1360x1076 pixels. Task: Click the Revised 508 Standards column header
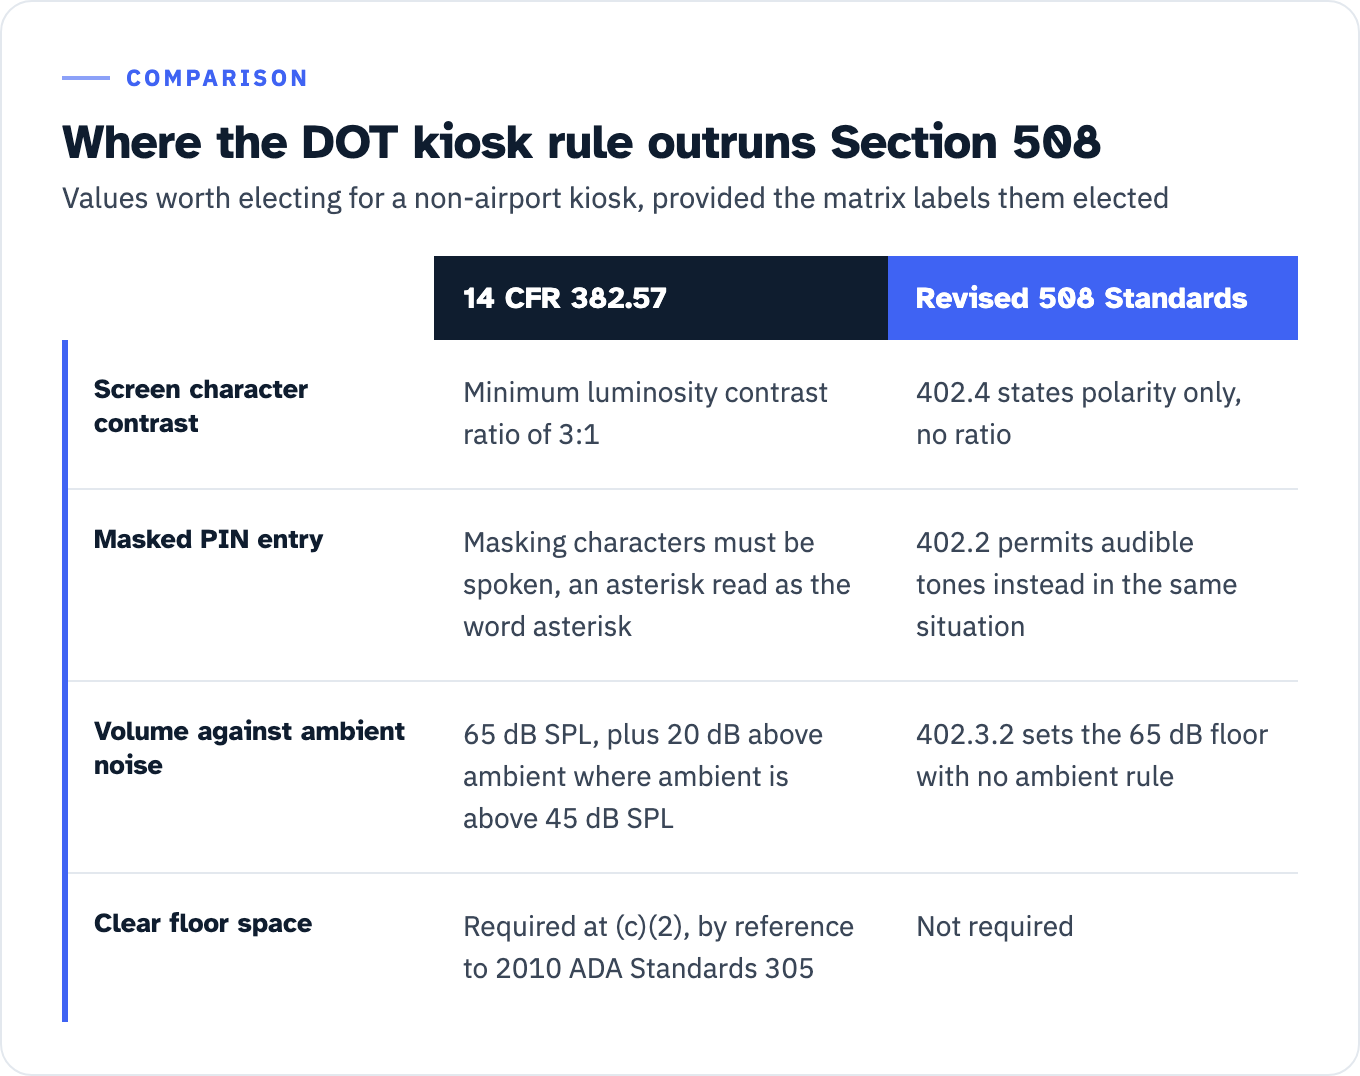coord(1093,298)
